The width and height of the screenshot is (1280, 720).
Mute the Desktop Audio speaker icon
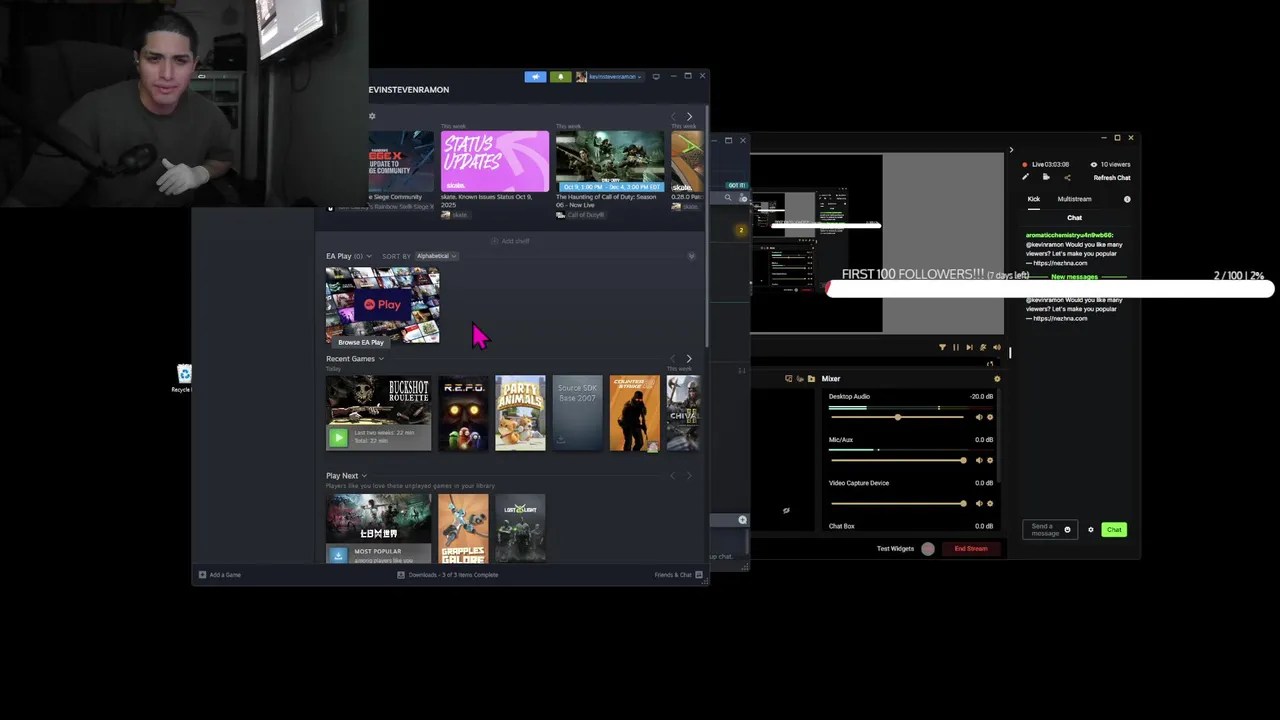(x=979, y=417)
